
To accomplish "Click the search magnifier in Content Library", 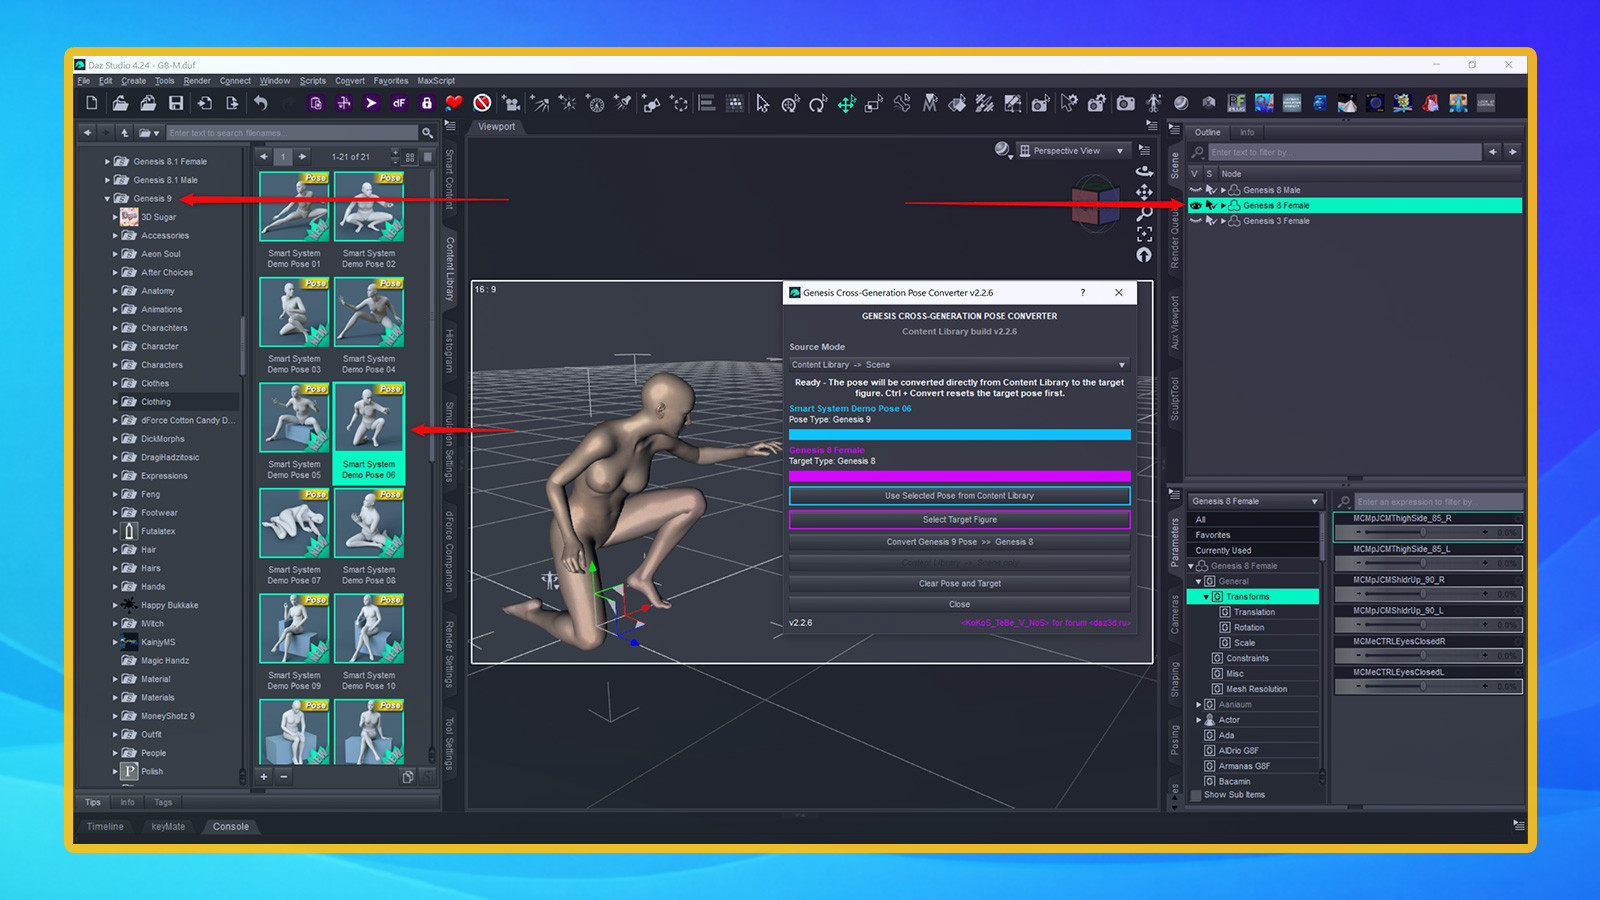I will pos(427,133).
